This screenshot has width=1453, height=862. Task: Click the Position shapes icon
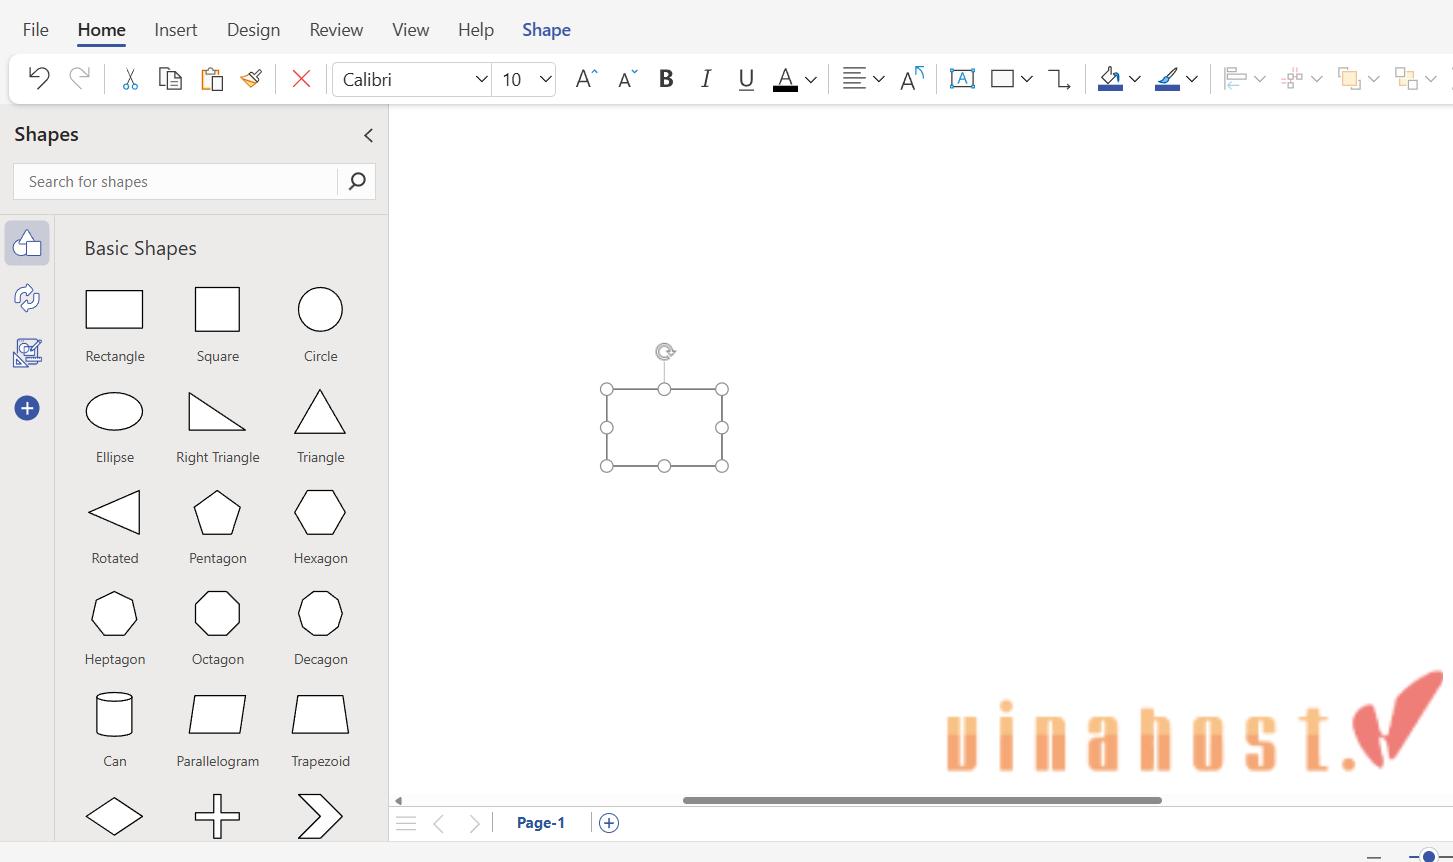(x=1292, y=79)
